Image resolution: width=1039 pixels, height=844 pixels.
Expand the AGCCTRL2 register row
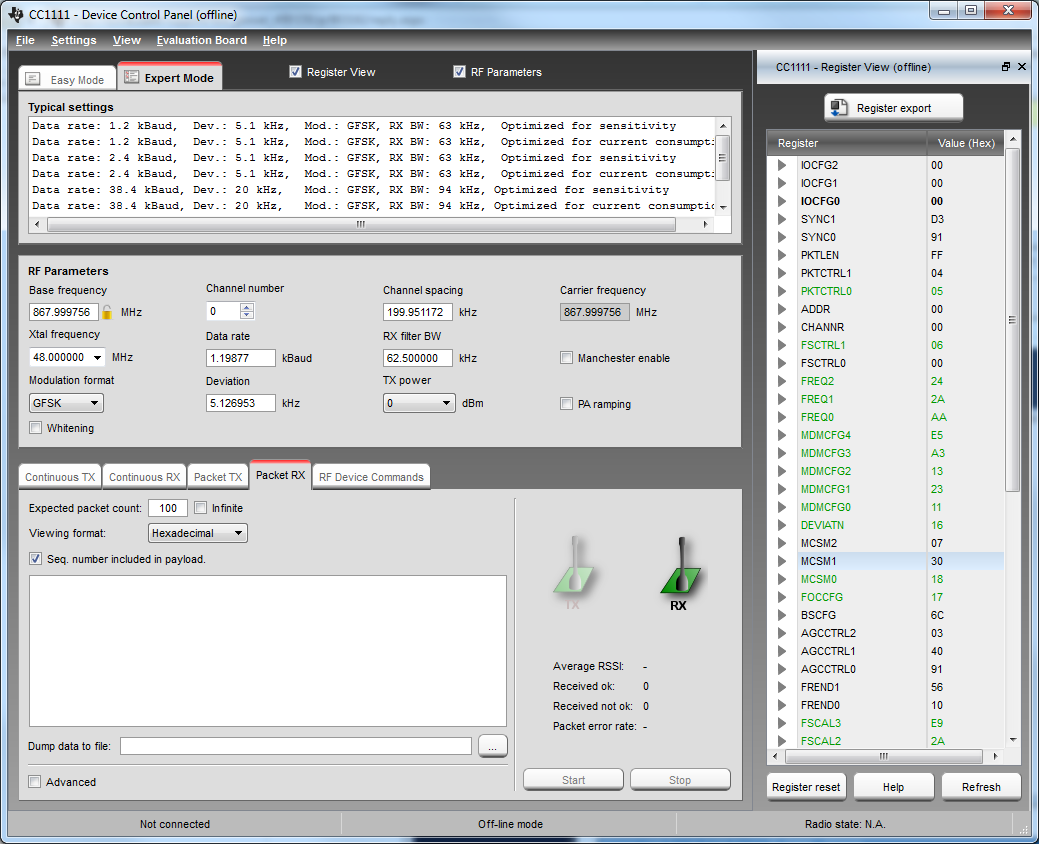tap(782, 633)
